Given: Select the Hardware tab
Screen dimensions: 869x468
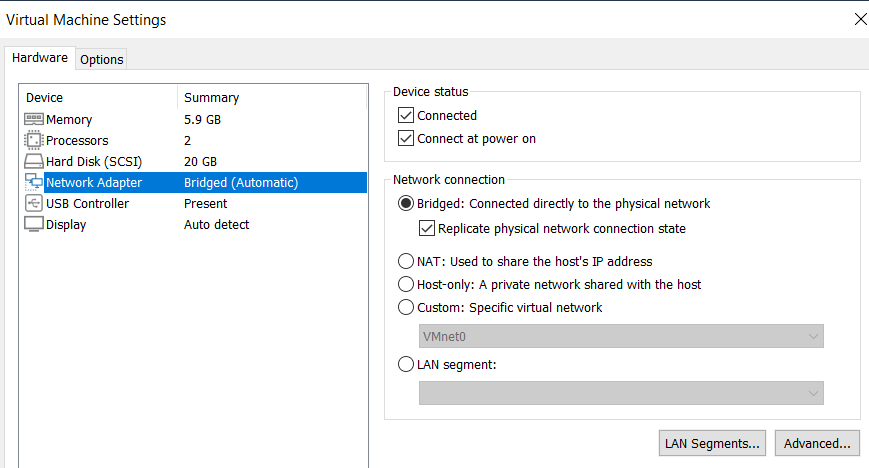Looking at the screenshot, I should (40, 58).
